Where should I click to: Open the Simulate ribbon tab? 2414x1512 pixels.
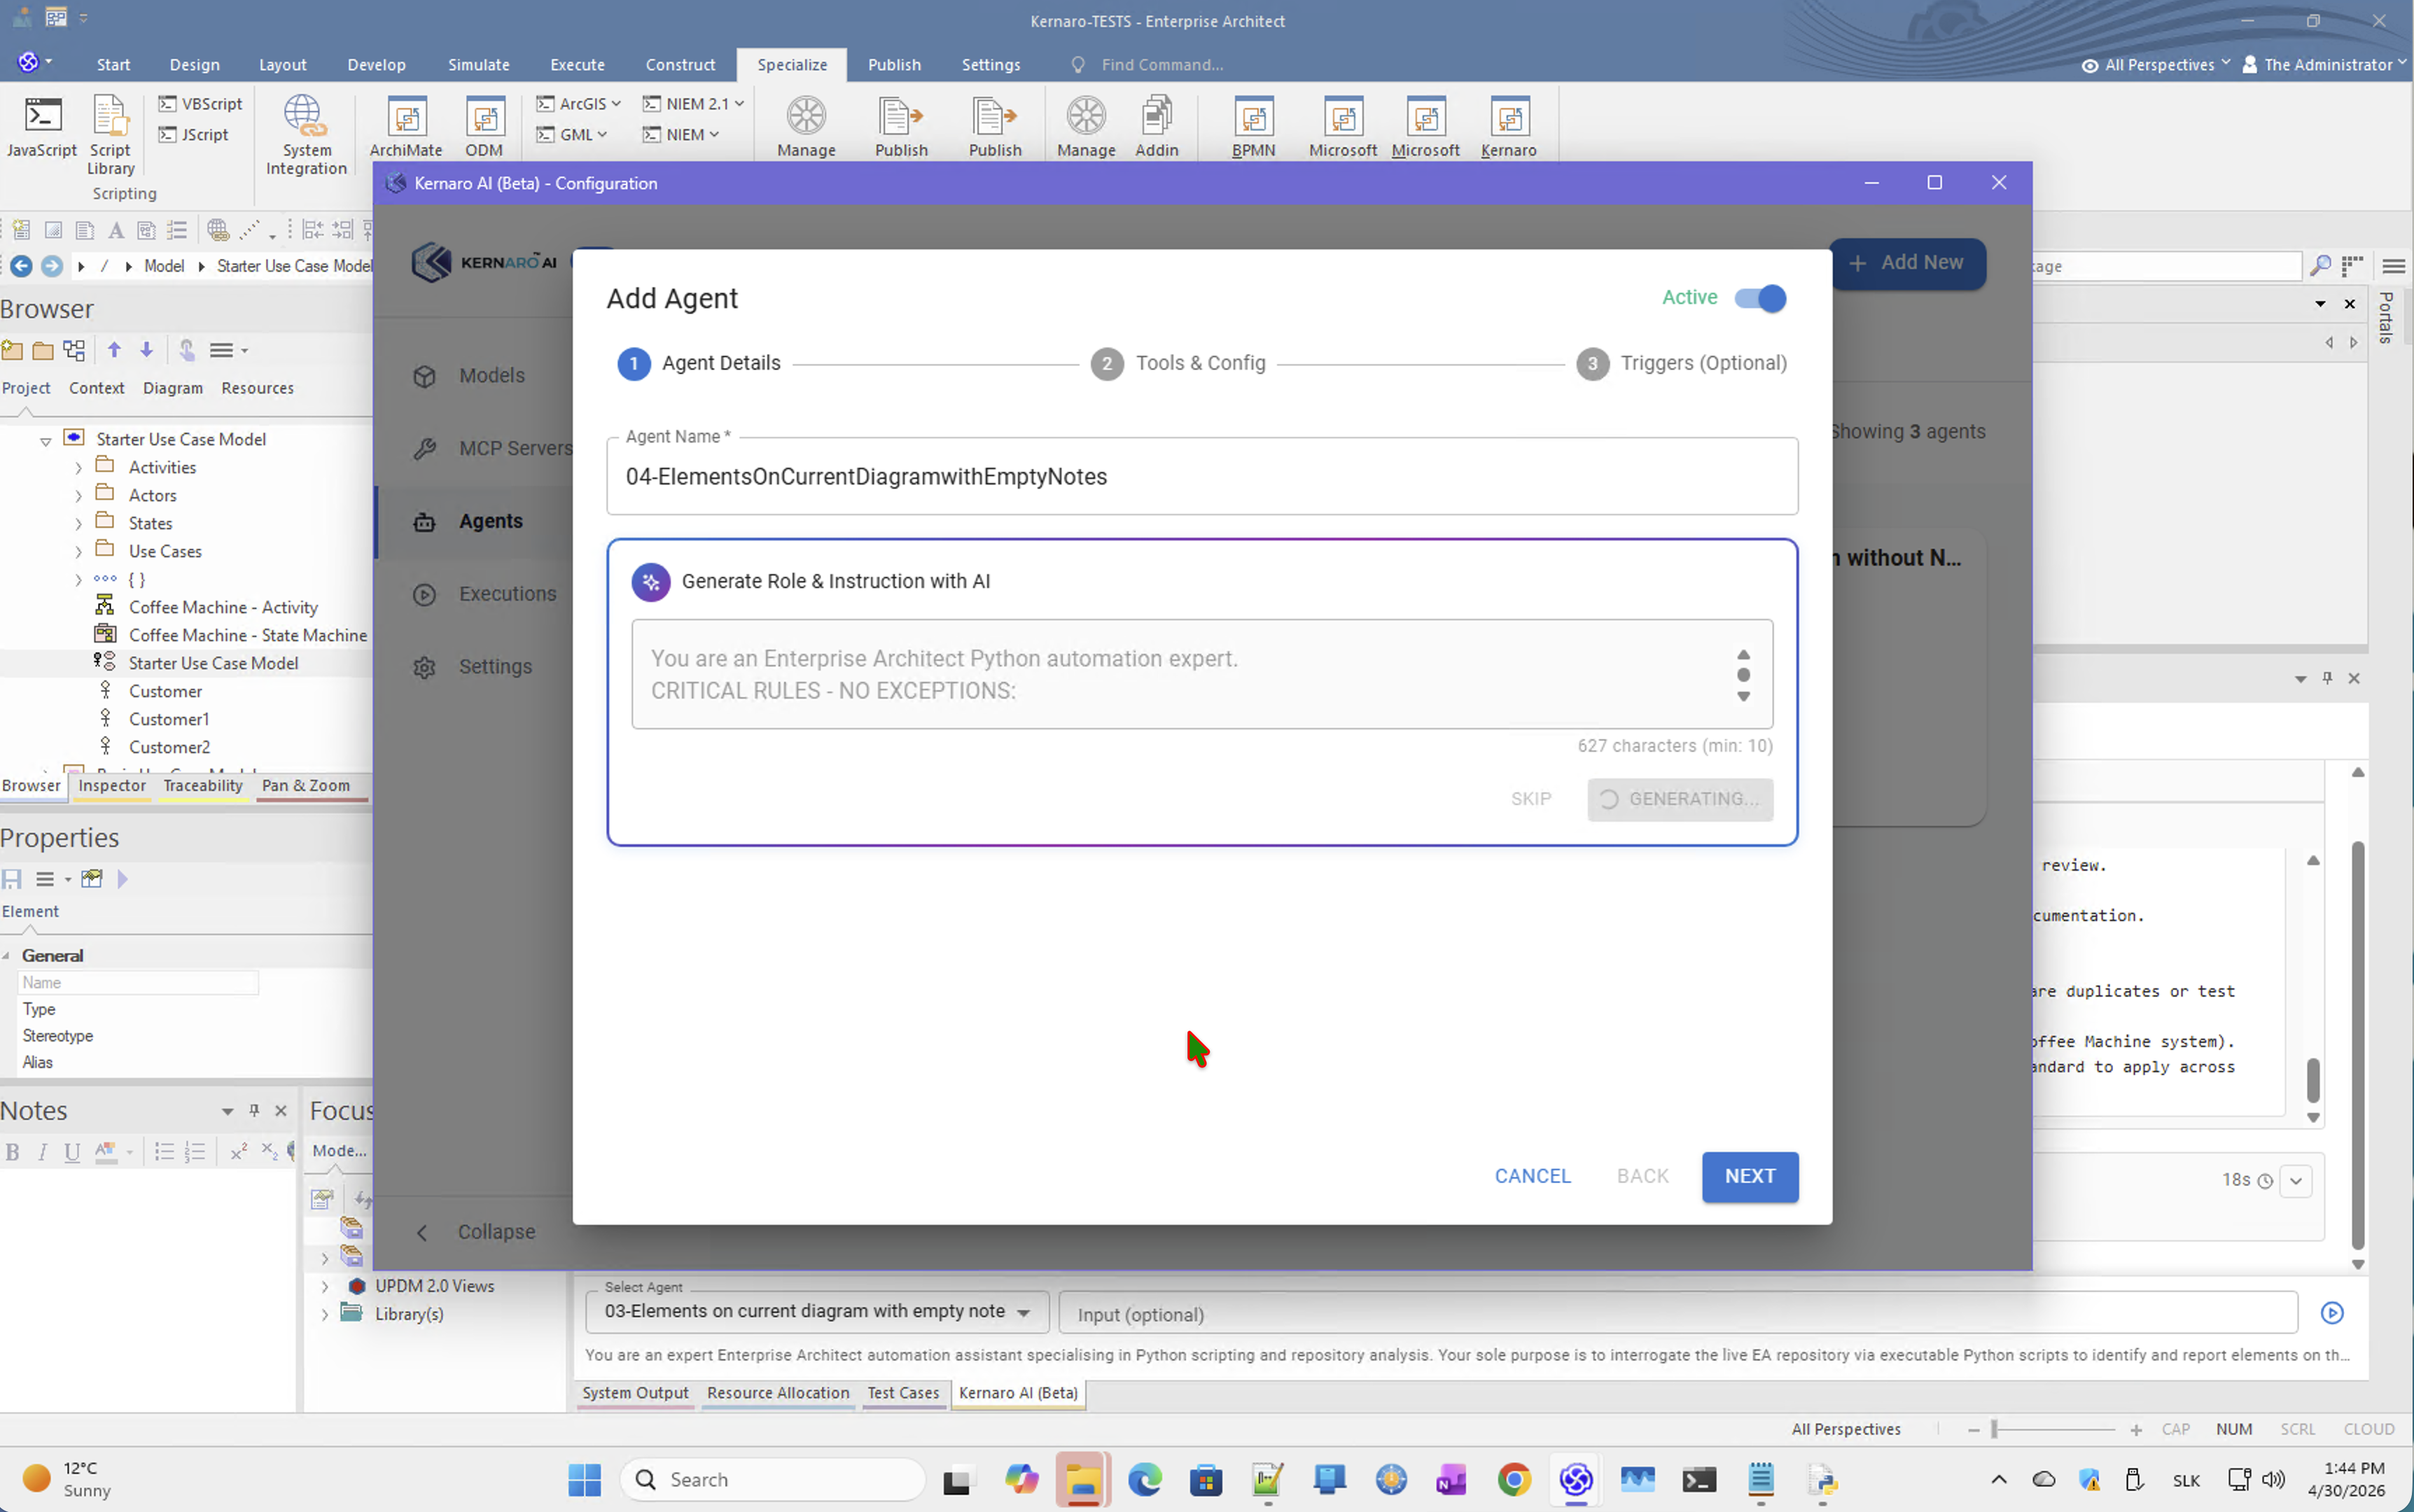[478, 64]
